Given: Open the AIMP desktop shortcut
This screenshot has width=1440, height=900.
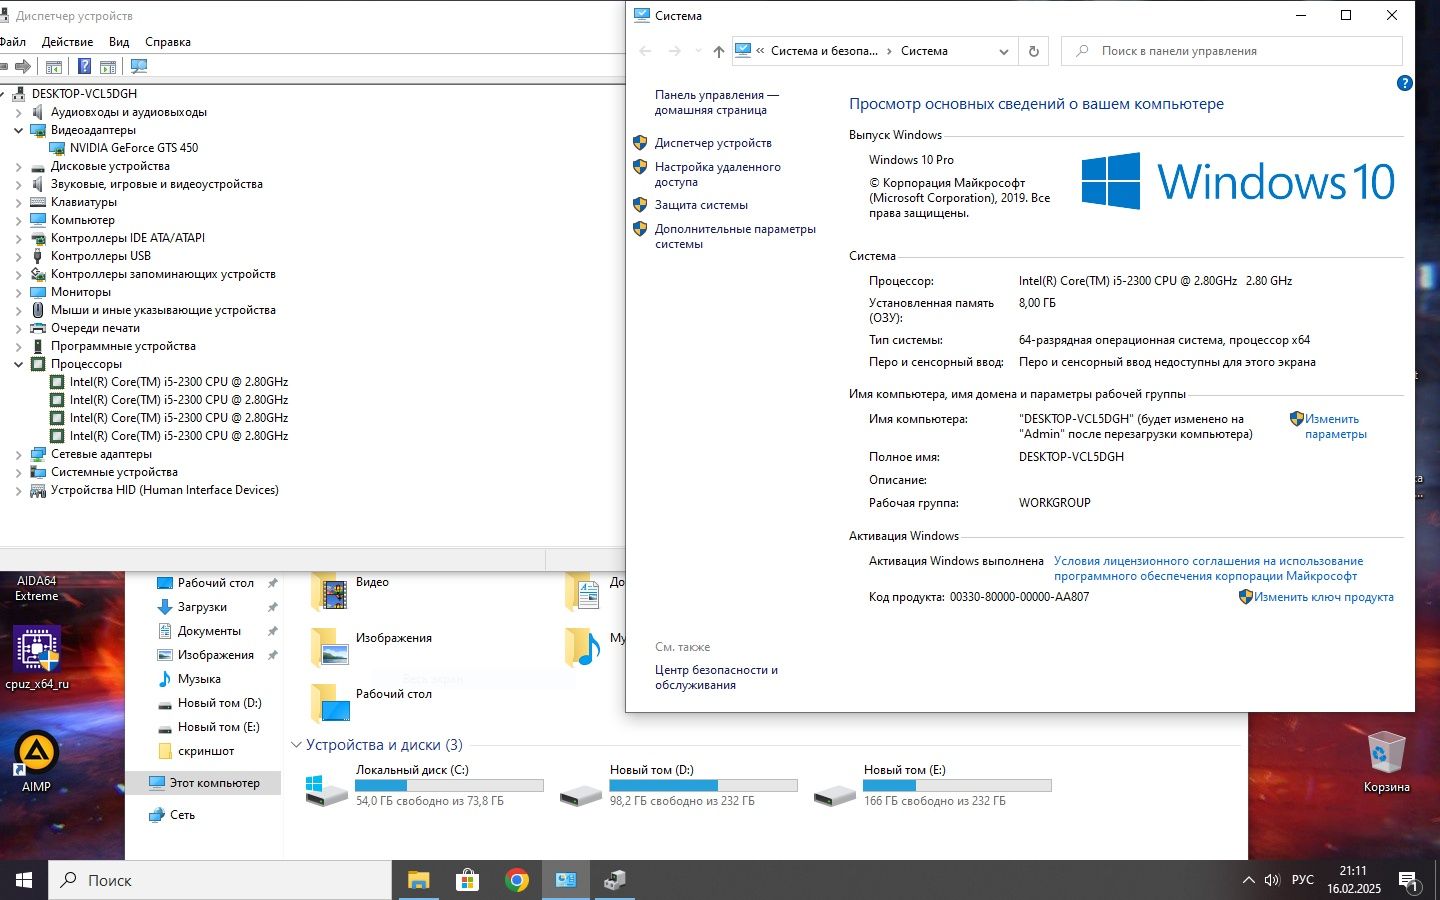Looking at the screenshot, I should pos(36,762).
